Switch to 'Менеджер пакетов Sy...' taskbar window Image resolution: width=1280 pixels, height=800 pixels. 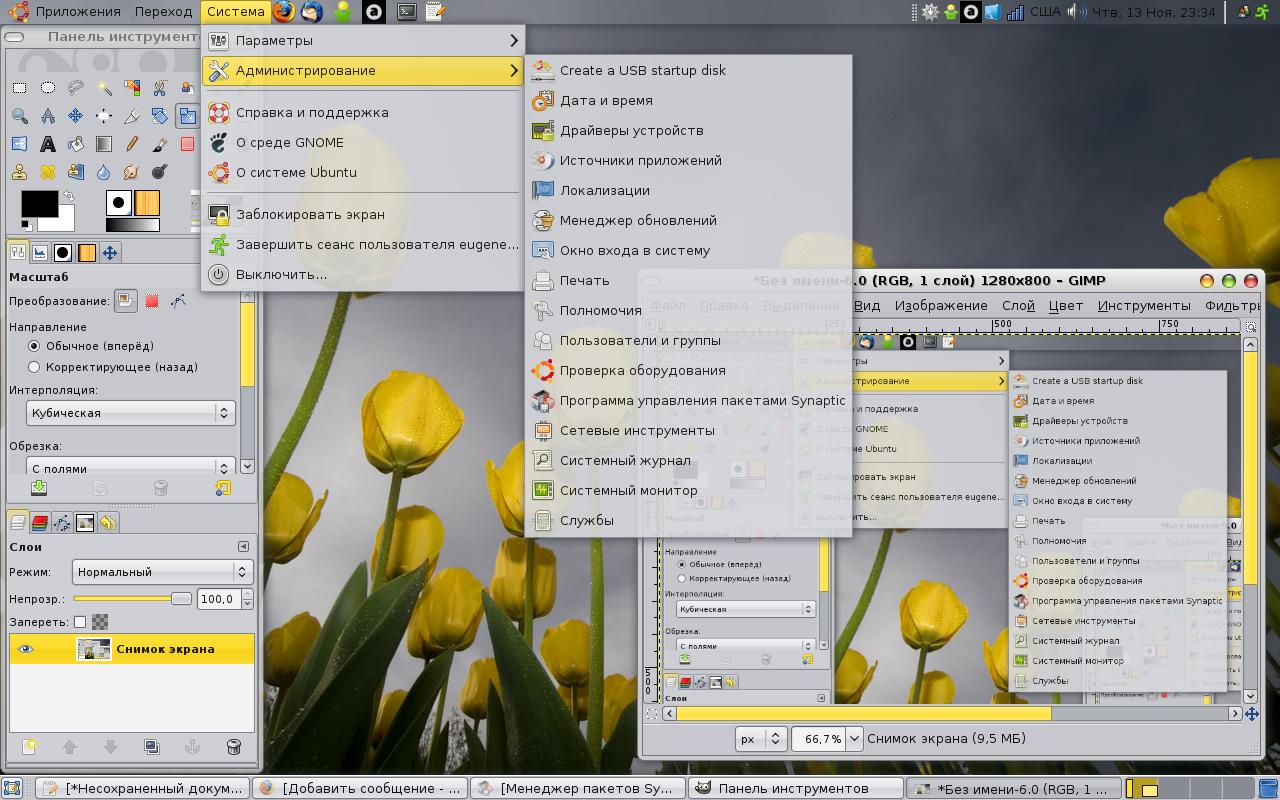pyautogui.click(x=577, y=788)
